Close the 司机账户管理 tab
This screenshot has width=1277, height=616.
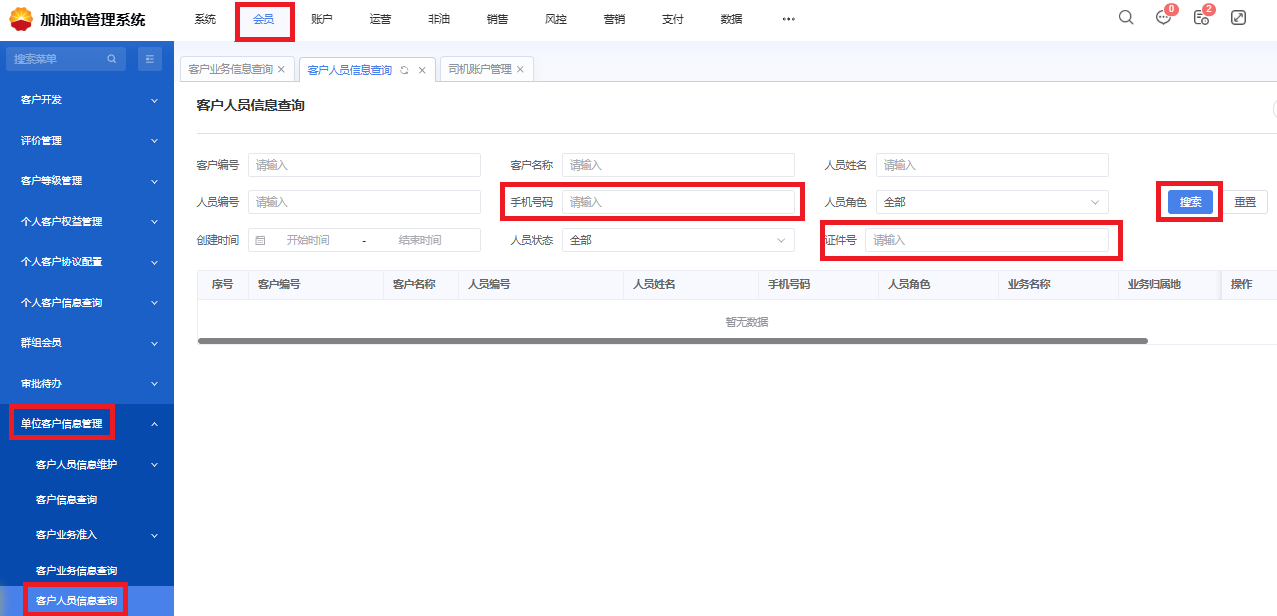(520, 70)
